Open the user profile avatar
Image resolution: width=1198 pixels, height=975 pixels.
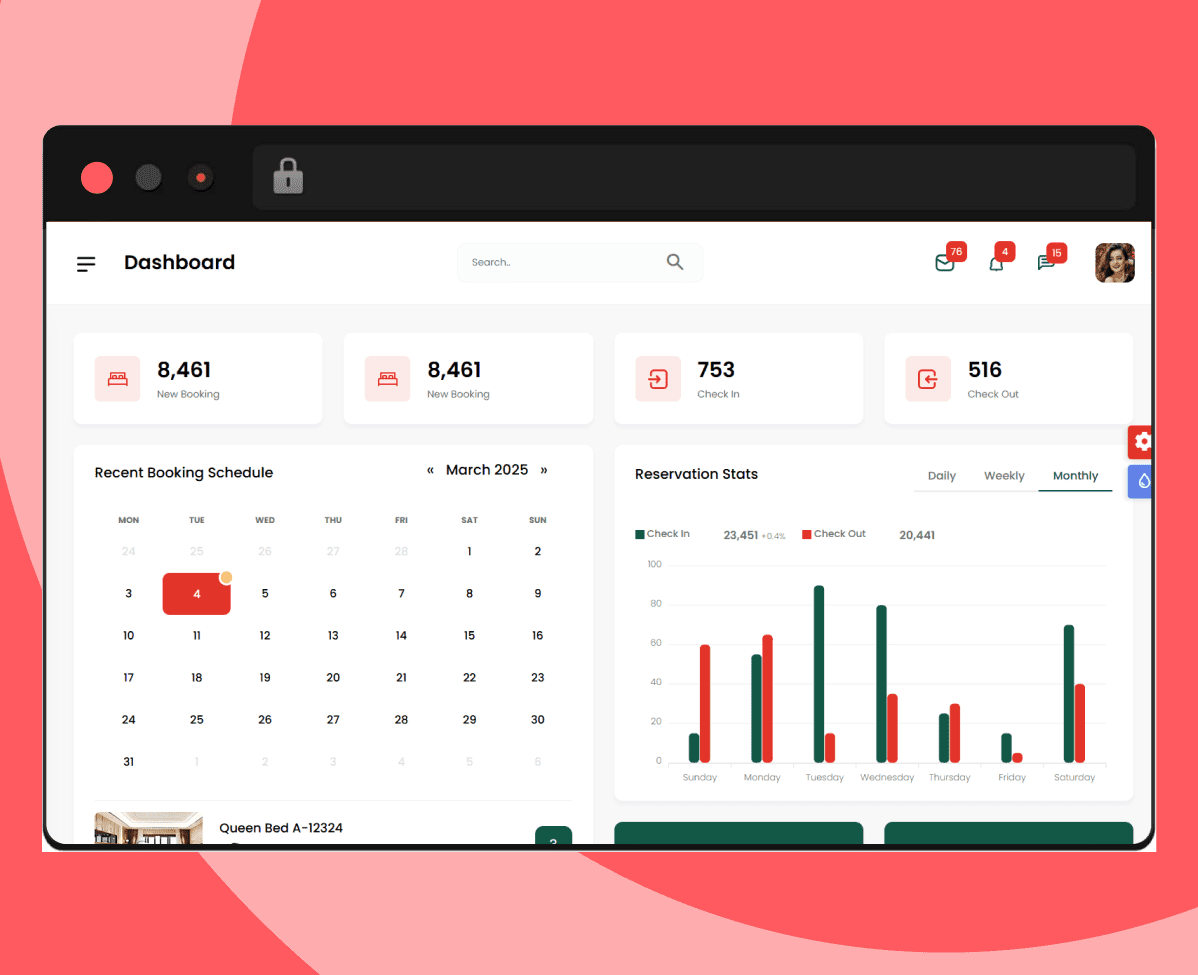[x=1114, y=263]
